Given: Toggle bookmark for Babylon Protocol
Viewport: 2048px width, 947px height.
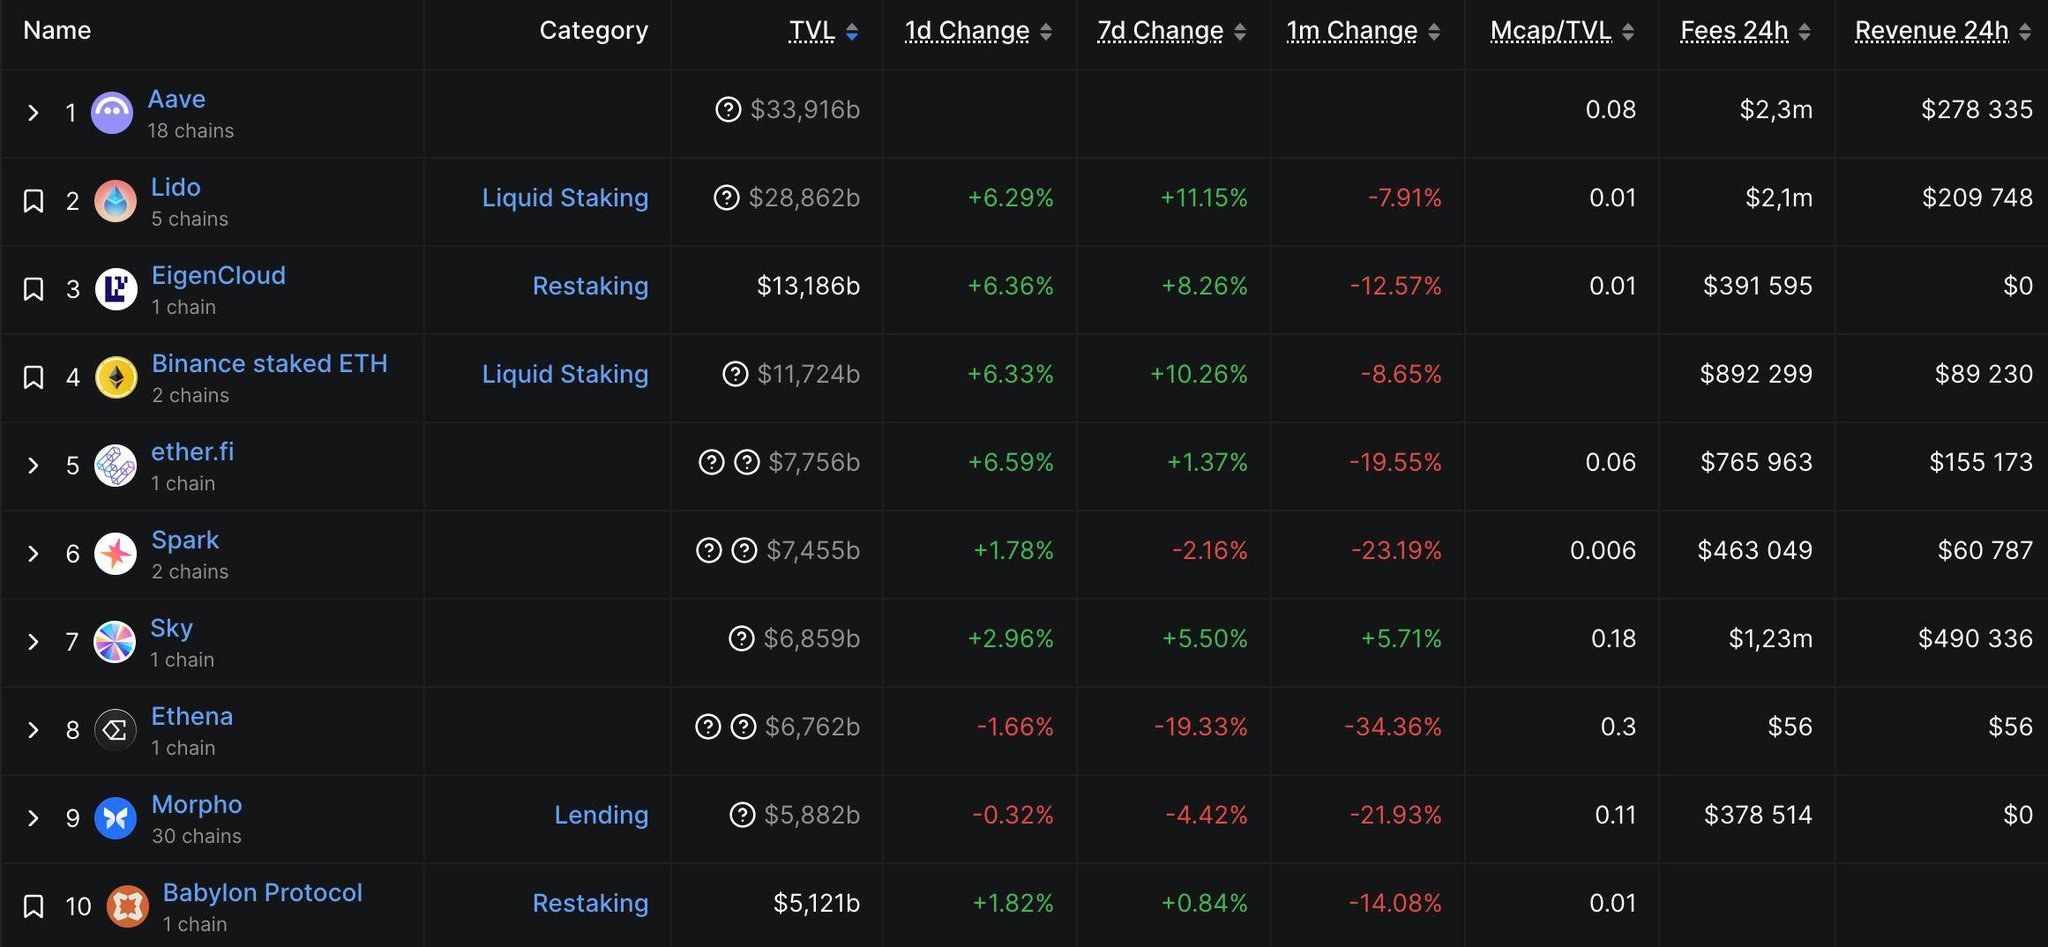Looking at the screenshot, I should [x=33, y=906].
